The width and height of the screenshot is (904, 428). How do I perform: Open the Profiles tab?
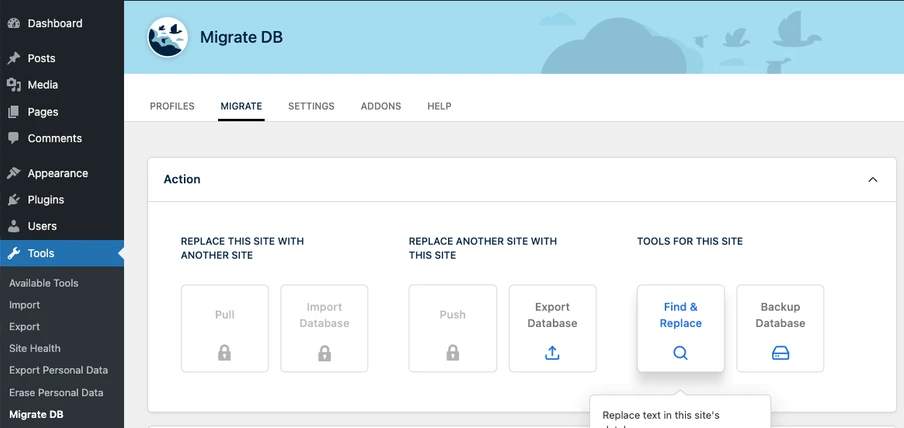coord(172,106)
